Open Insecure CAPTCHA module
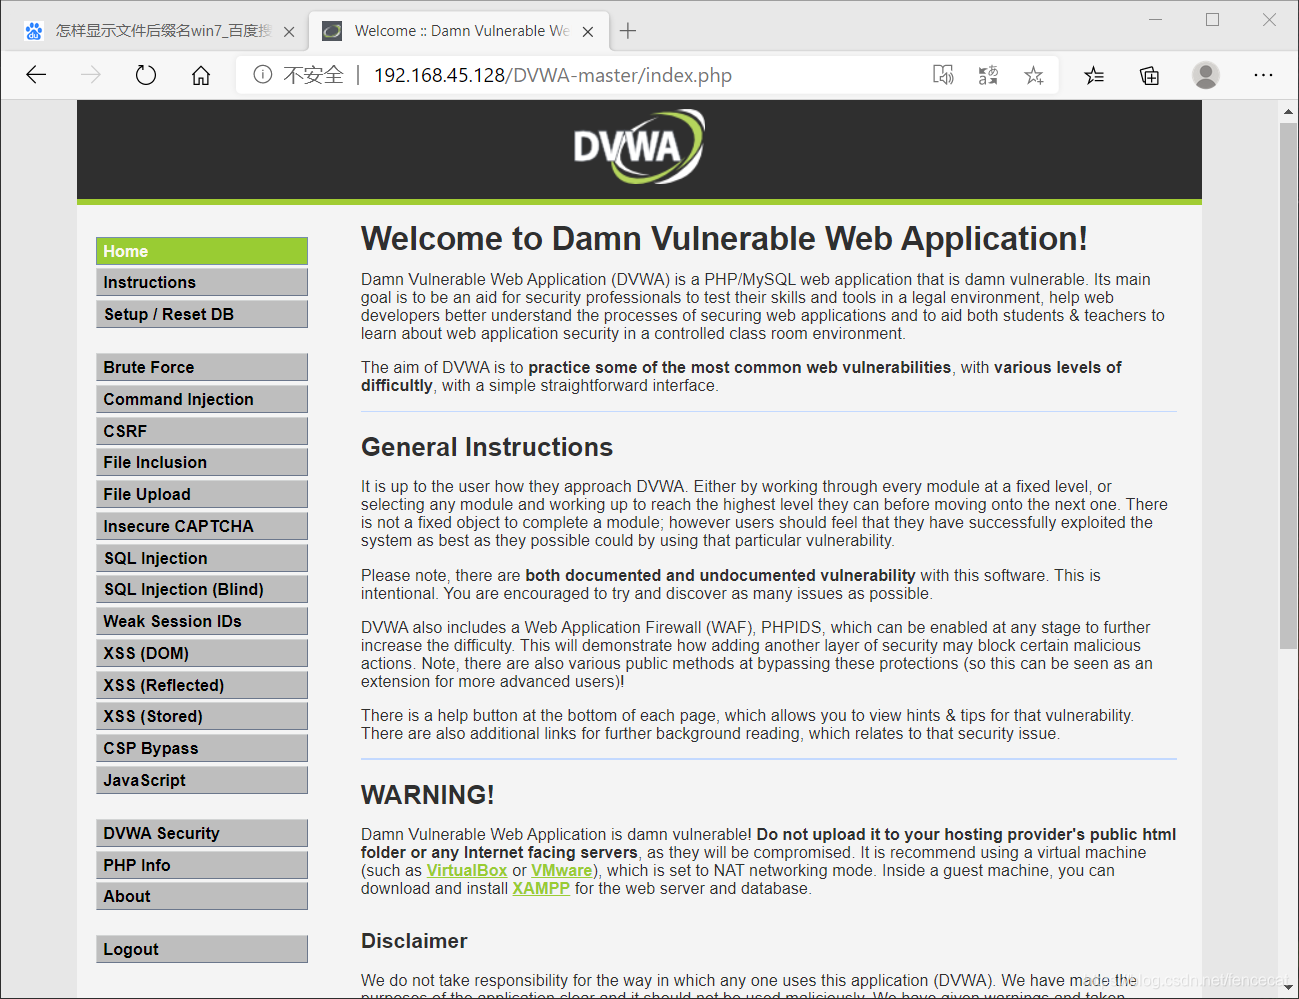Screen dimensions: 1299x999 (x=202, y=526)
